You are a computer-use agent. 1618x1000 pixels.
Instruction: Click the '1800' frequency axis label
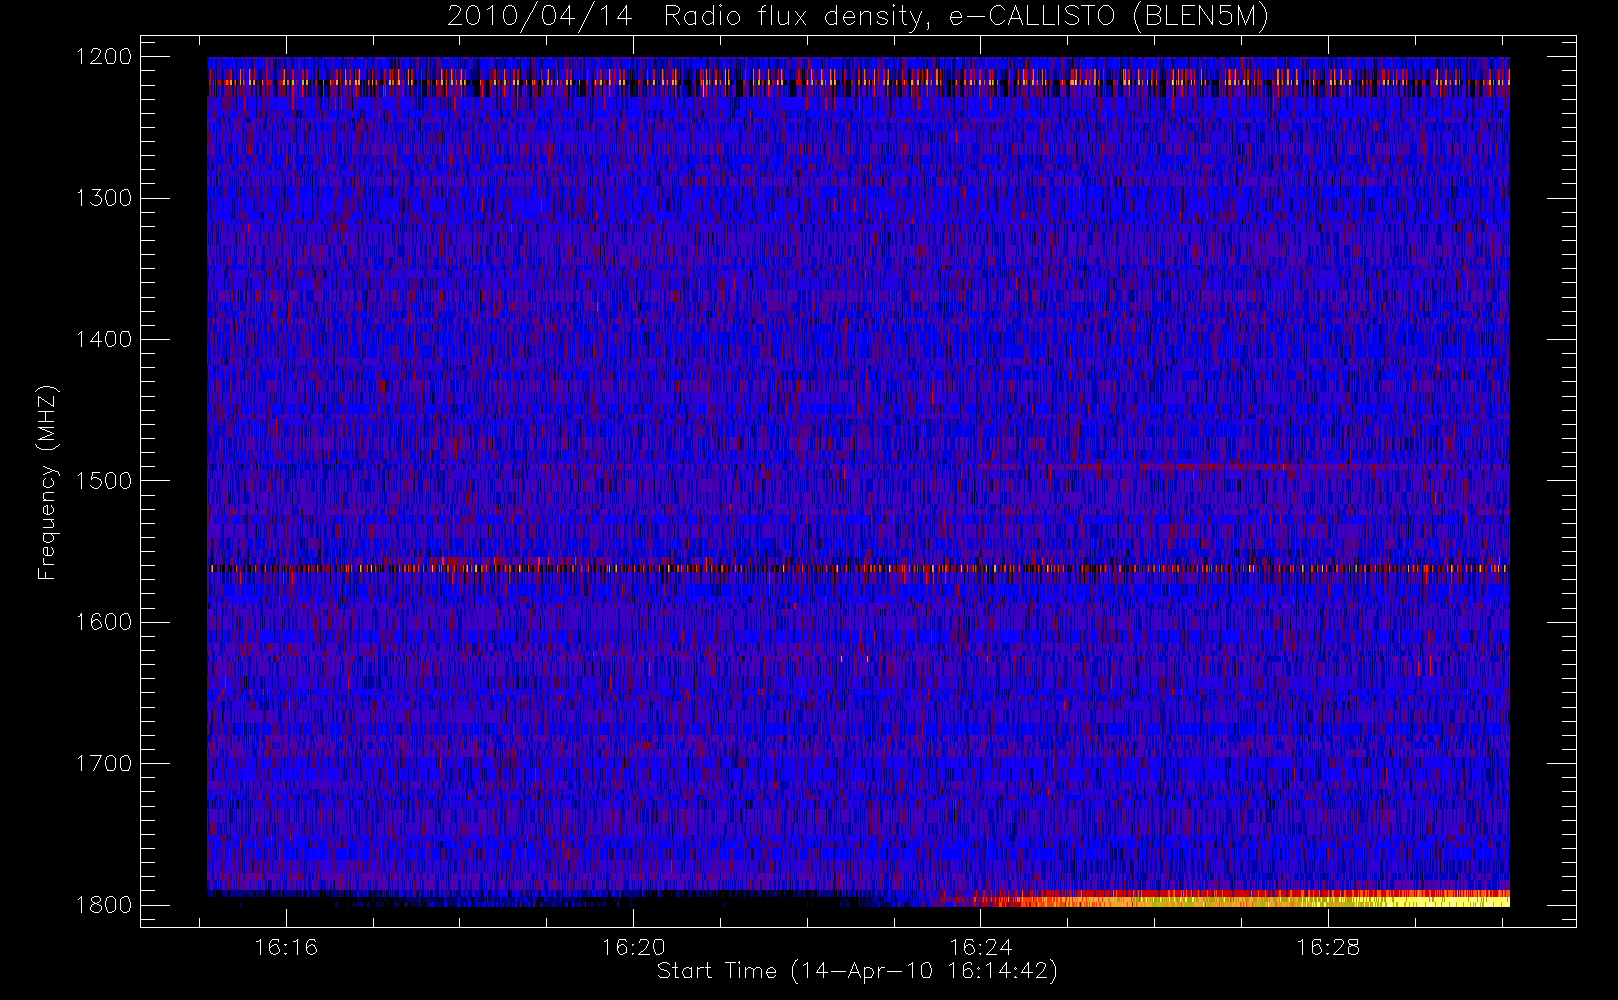(x=104, y=904)
